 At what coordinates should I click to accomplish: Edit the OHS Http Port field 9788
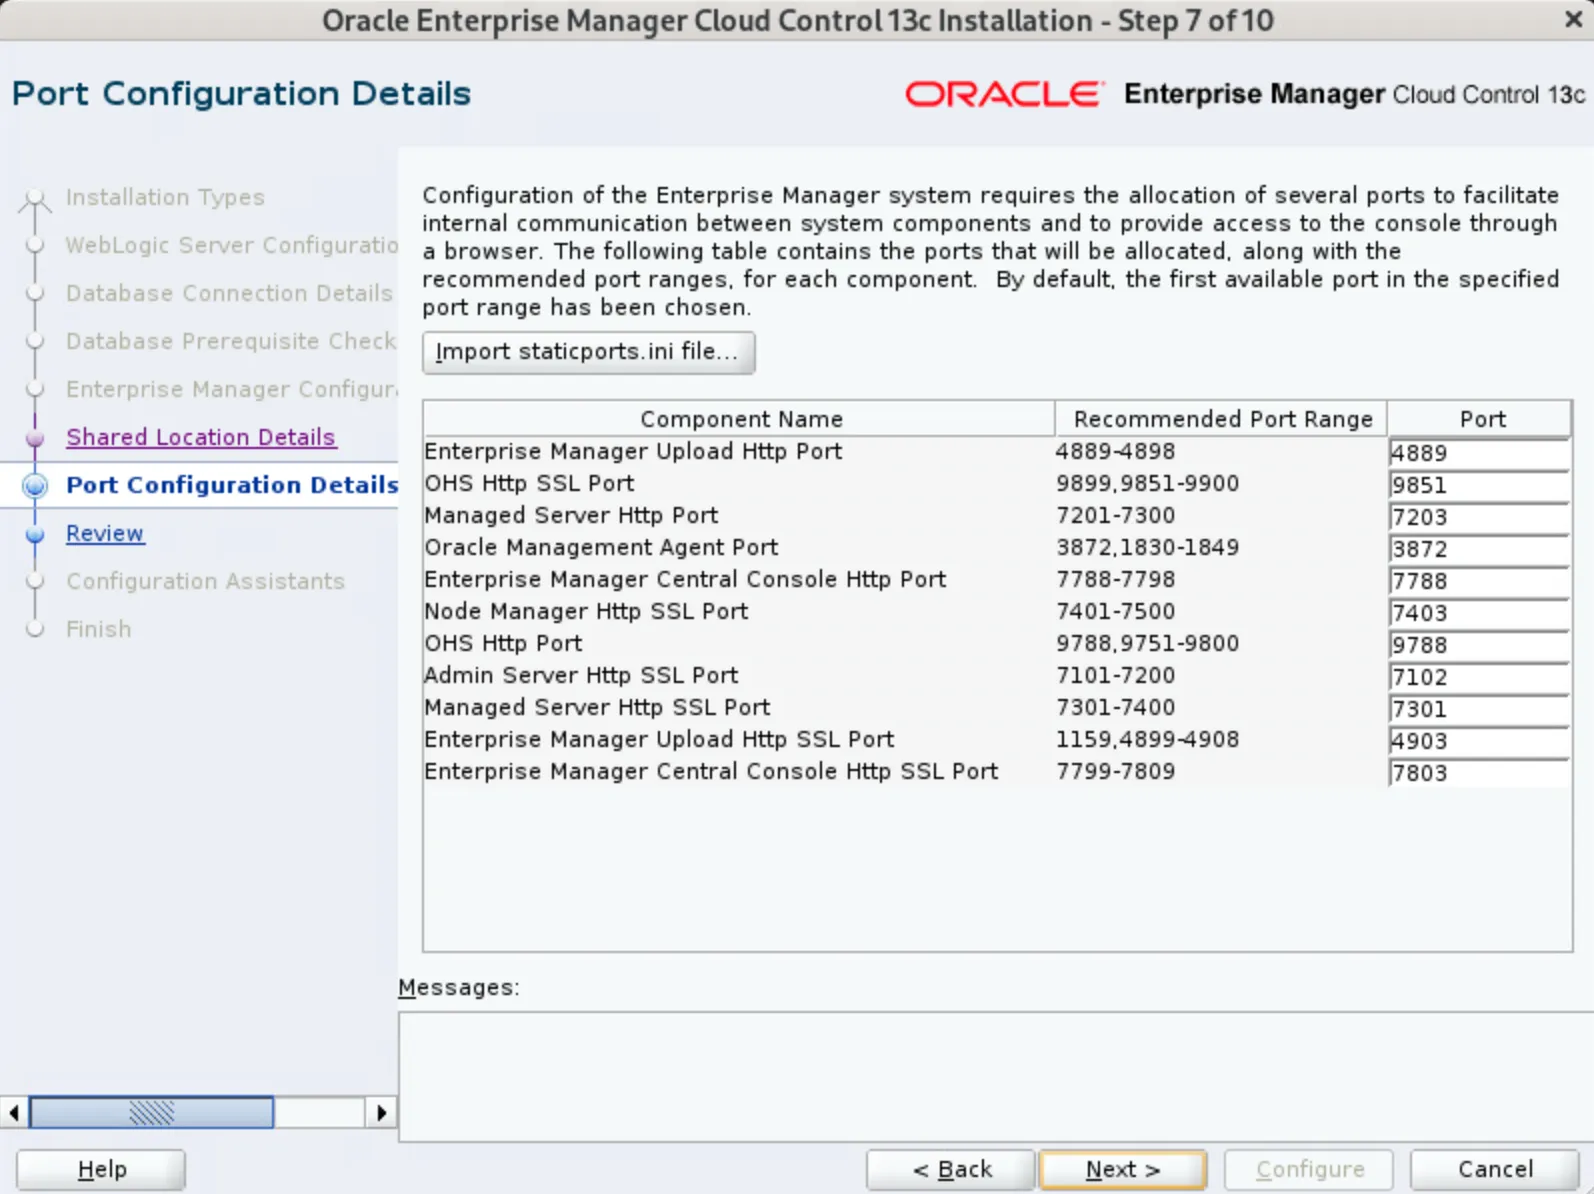[1479, 645]
